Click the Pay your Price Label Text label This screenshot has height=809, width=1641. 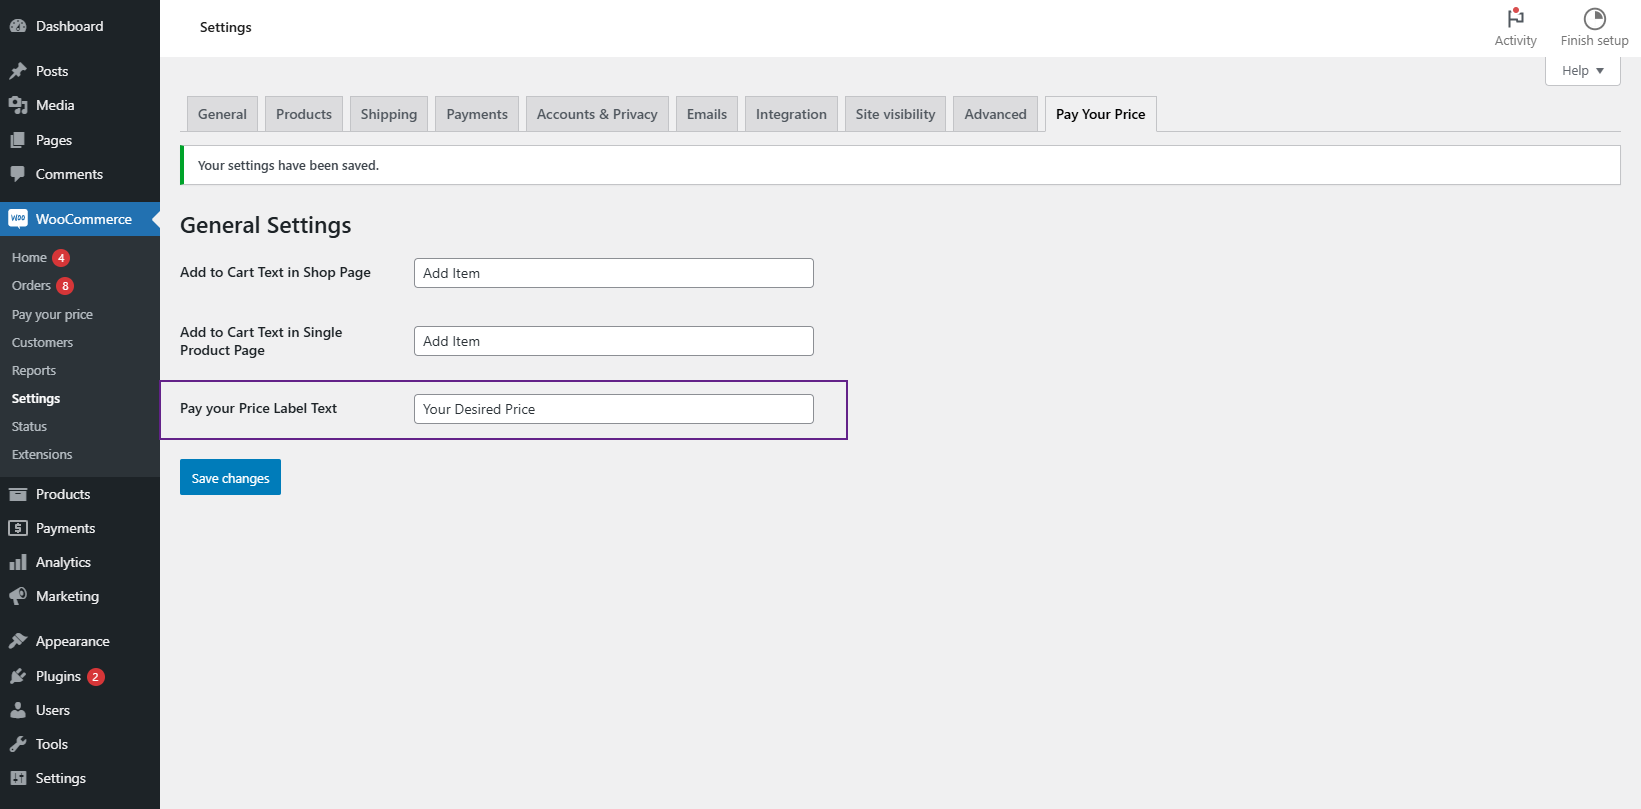(258, 408)
